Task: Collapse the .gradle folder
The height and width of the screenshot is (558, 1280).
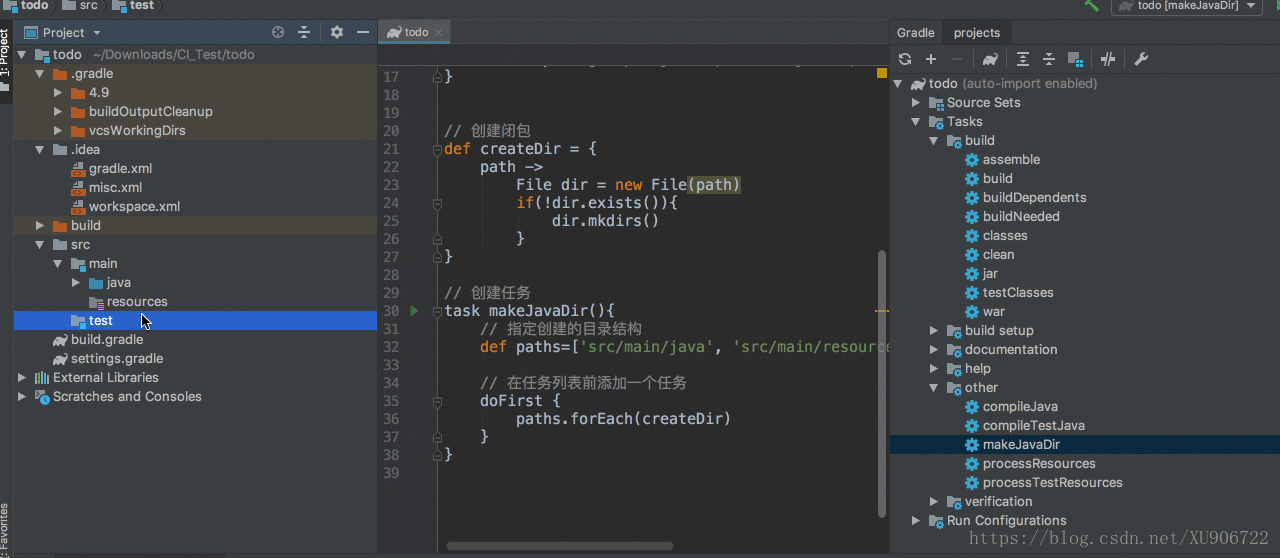Action: pyautogui.click(x=40, y=74)
